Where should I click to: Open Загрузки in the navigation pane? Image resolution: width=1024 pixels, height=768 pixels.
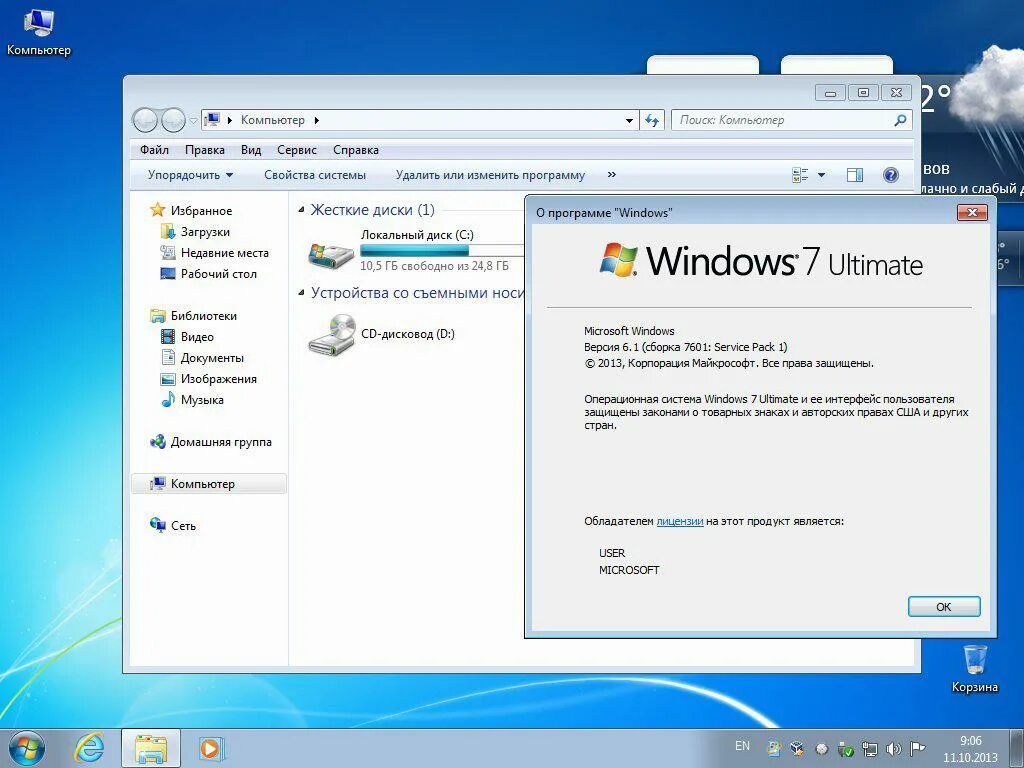(x=205, y=232)
